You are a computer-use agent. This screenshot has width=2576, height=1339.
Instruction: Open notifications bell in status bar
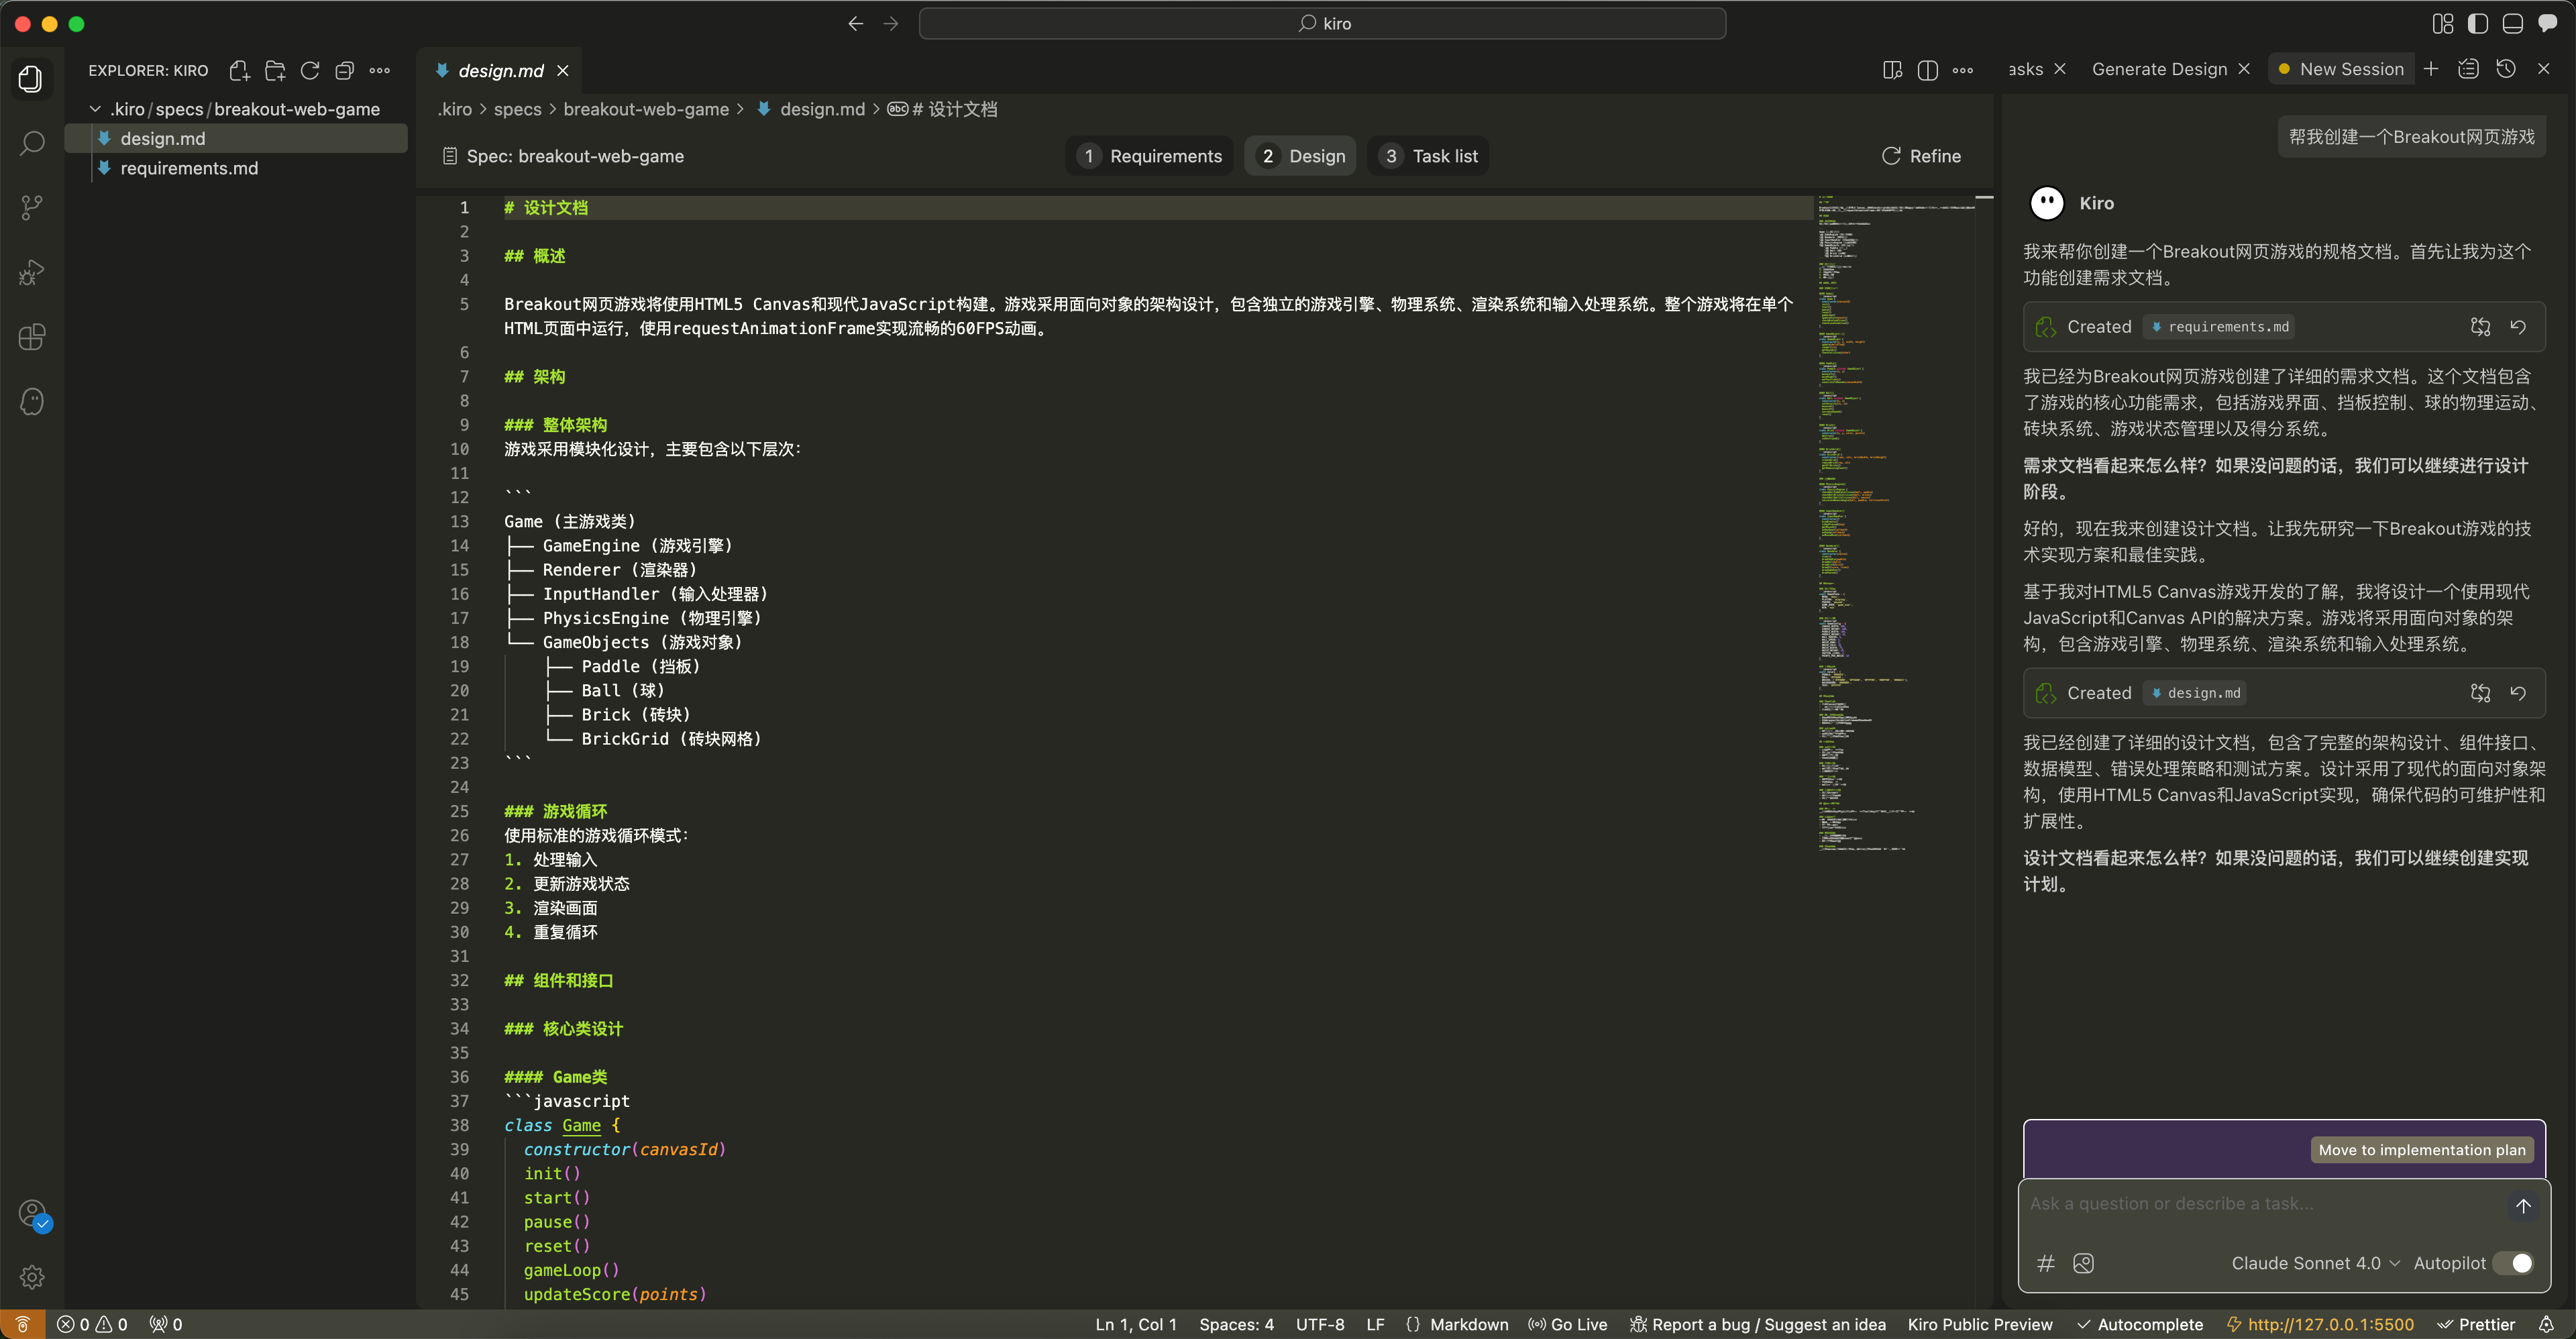coord(2546,1324)
